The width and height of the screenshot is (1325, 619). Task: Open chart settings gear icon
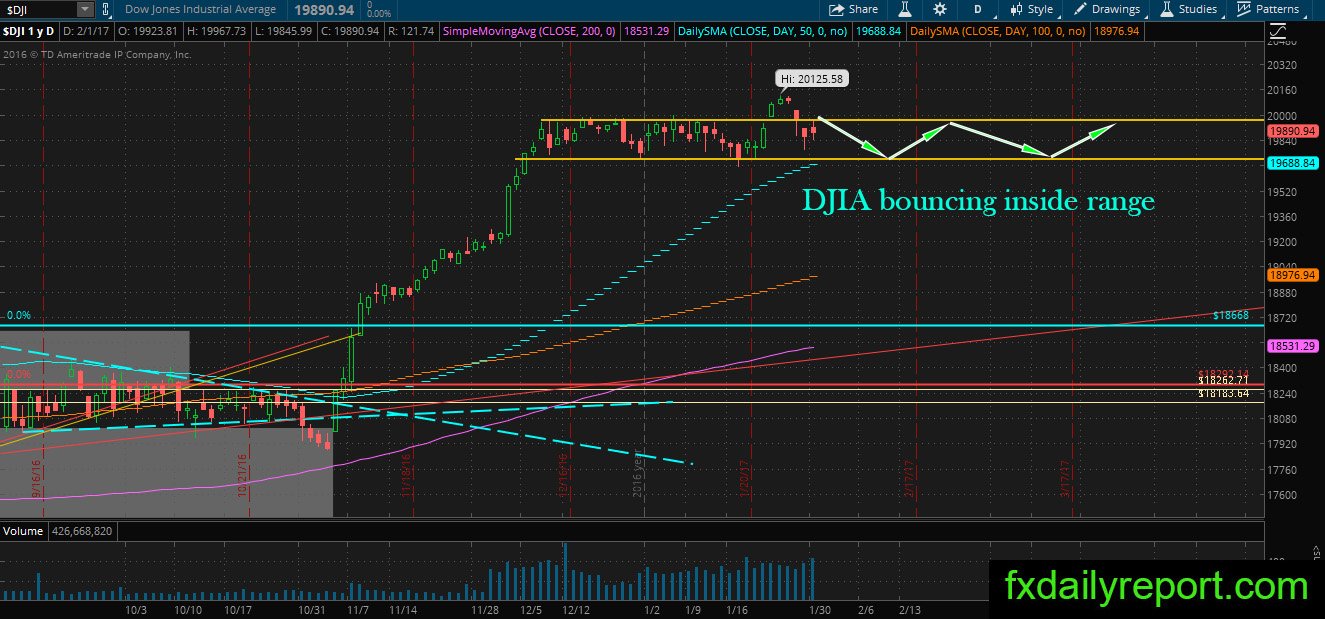(940, 9)
